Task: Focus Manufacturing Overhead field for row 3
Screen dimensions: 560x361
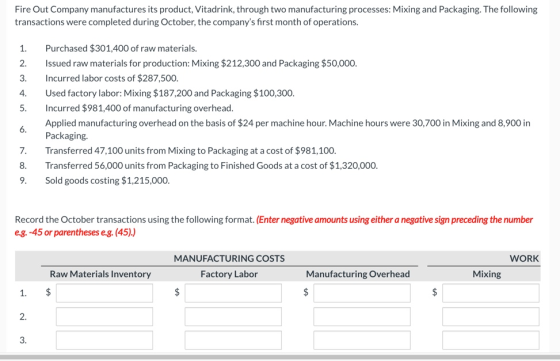Action: point(362,340)
